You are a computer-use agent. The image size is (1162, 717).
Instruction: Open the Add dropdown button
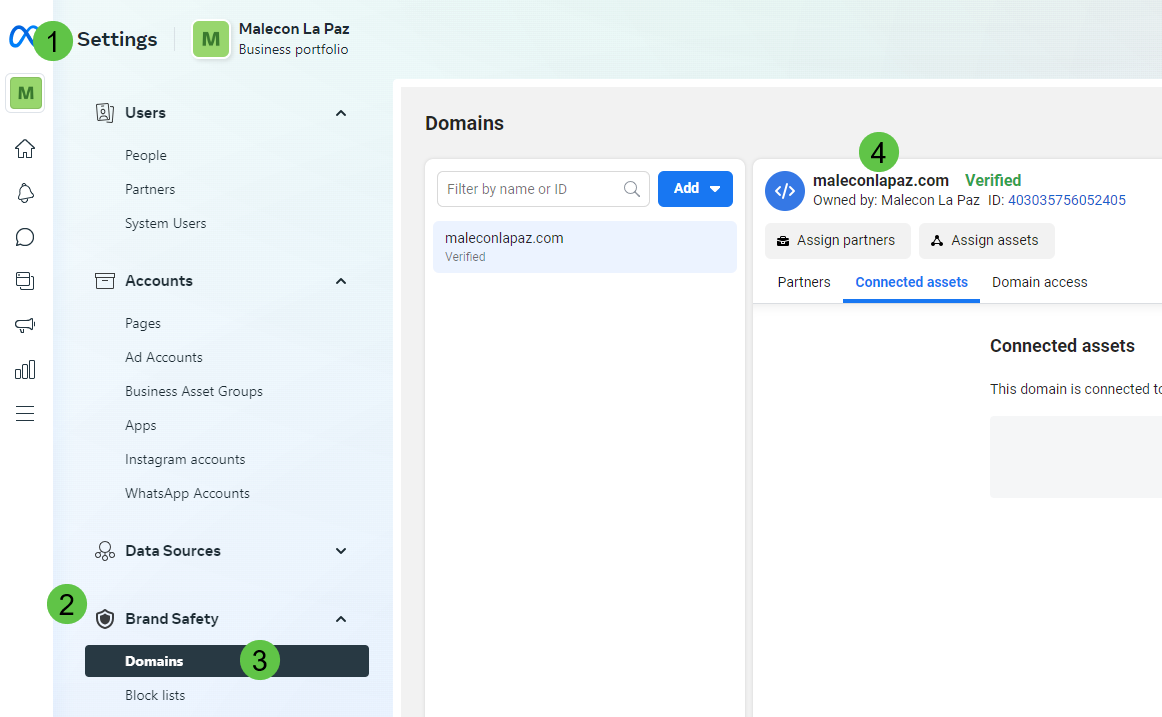pyautogui.click(x=695, y=189)
